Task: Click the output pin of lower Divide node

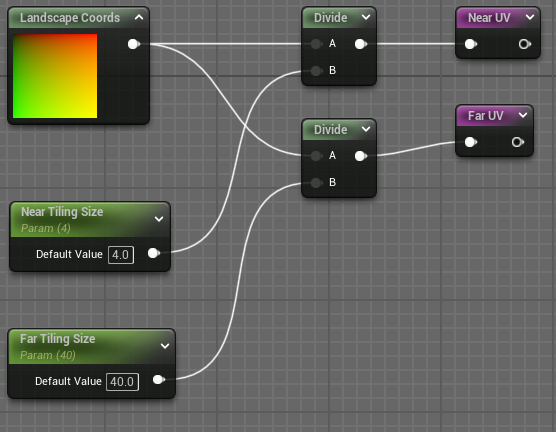Action: pos(360,156)
